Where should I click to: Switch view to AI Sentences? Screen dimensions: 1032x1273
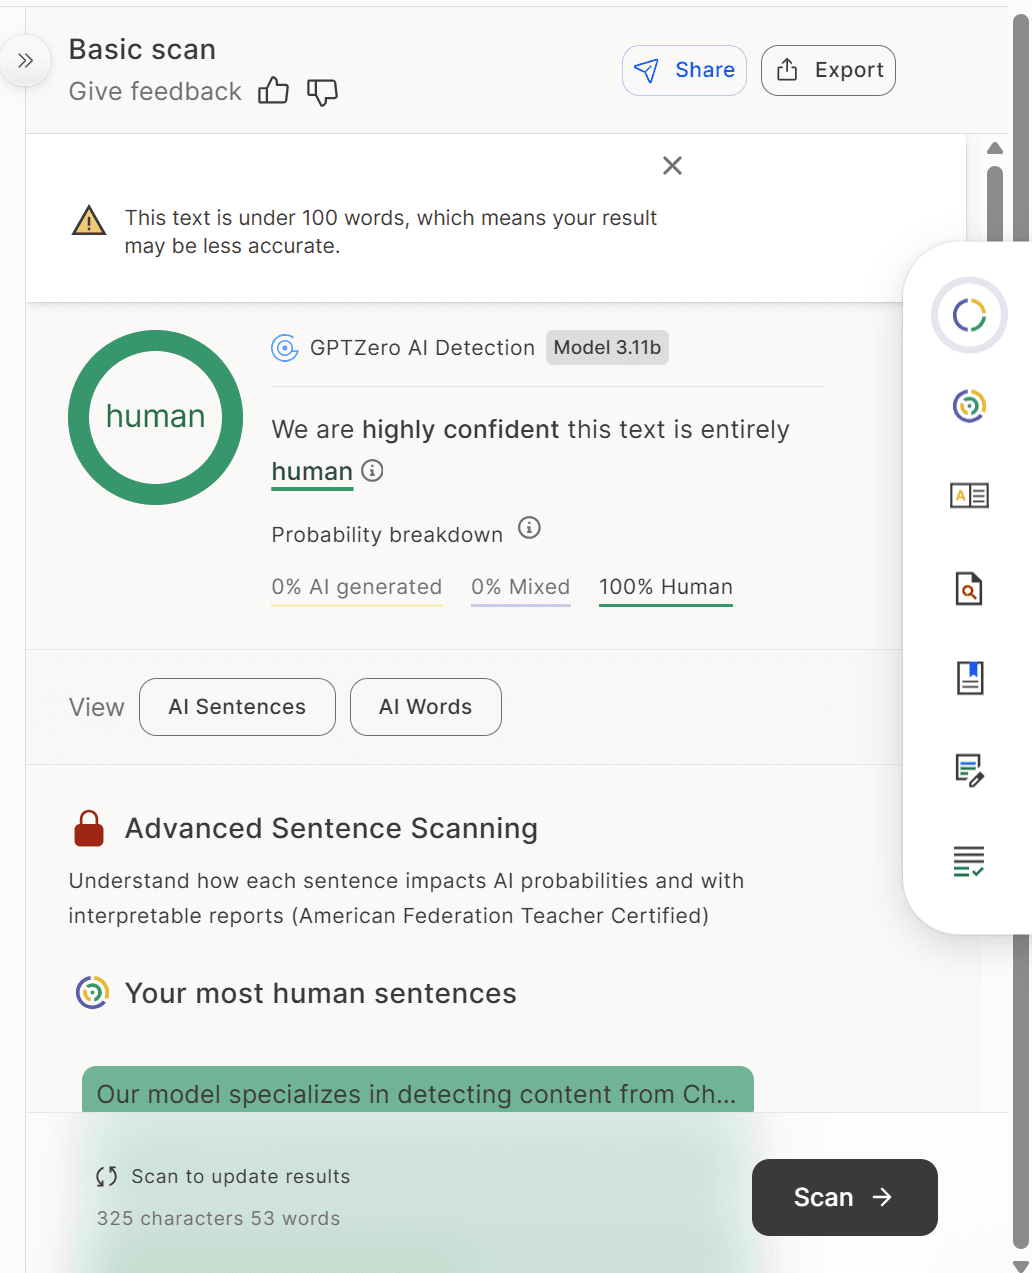click(237, 707)
